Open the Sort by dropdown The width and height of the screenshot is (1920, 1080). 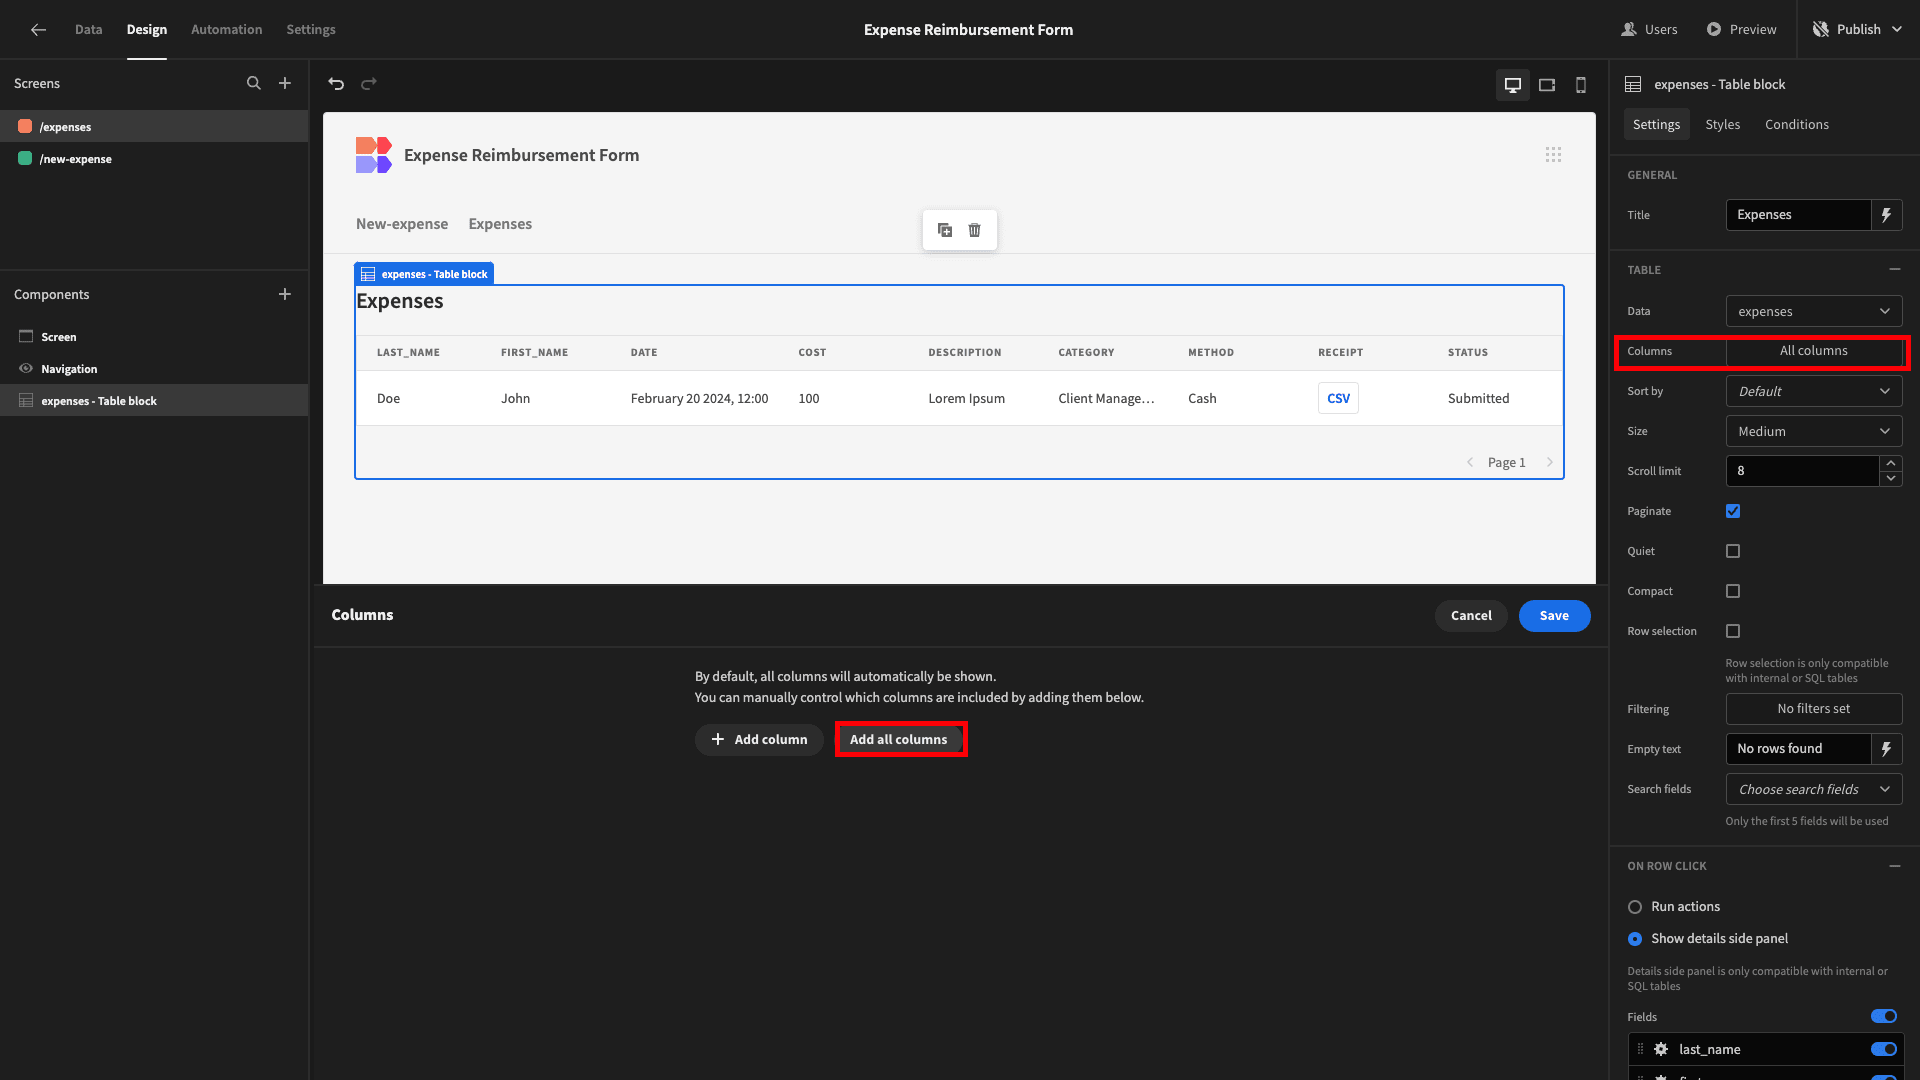(1814, 391)
